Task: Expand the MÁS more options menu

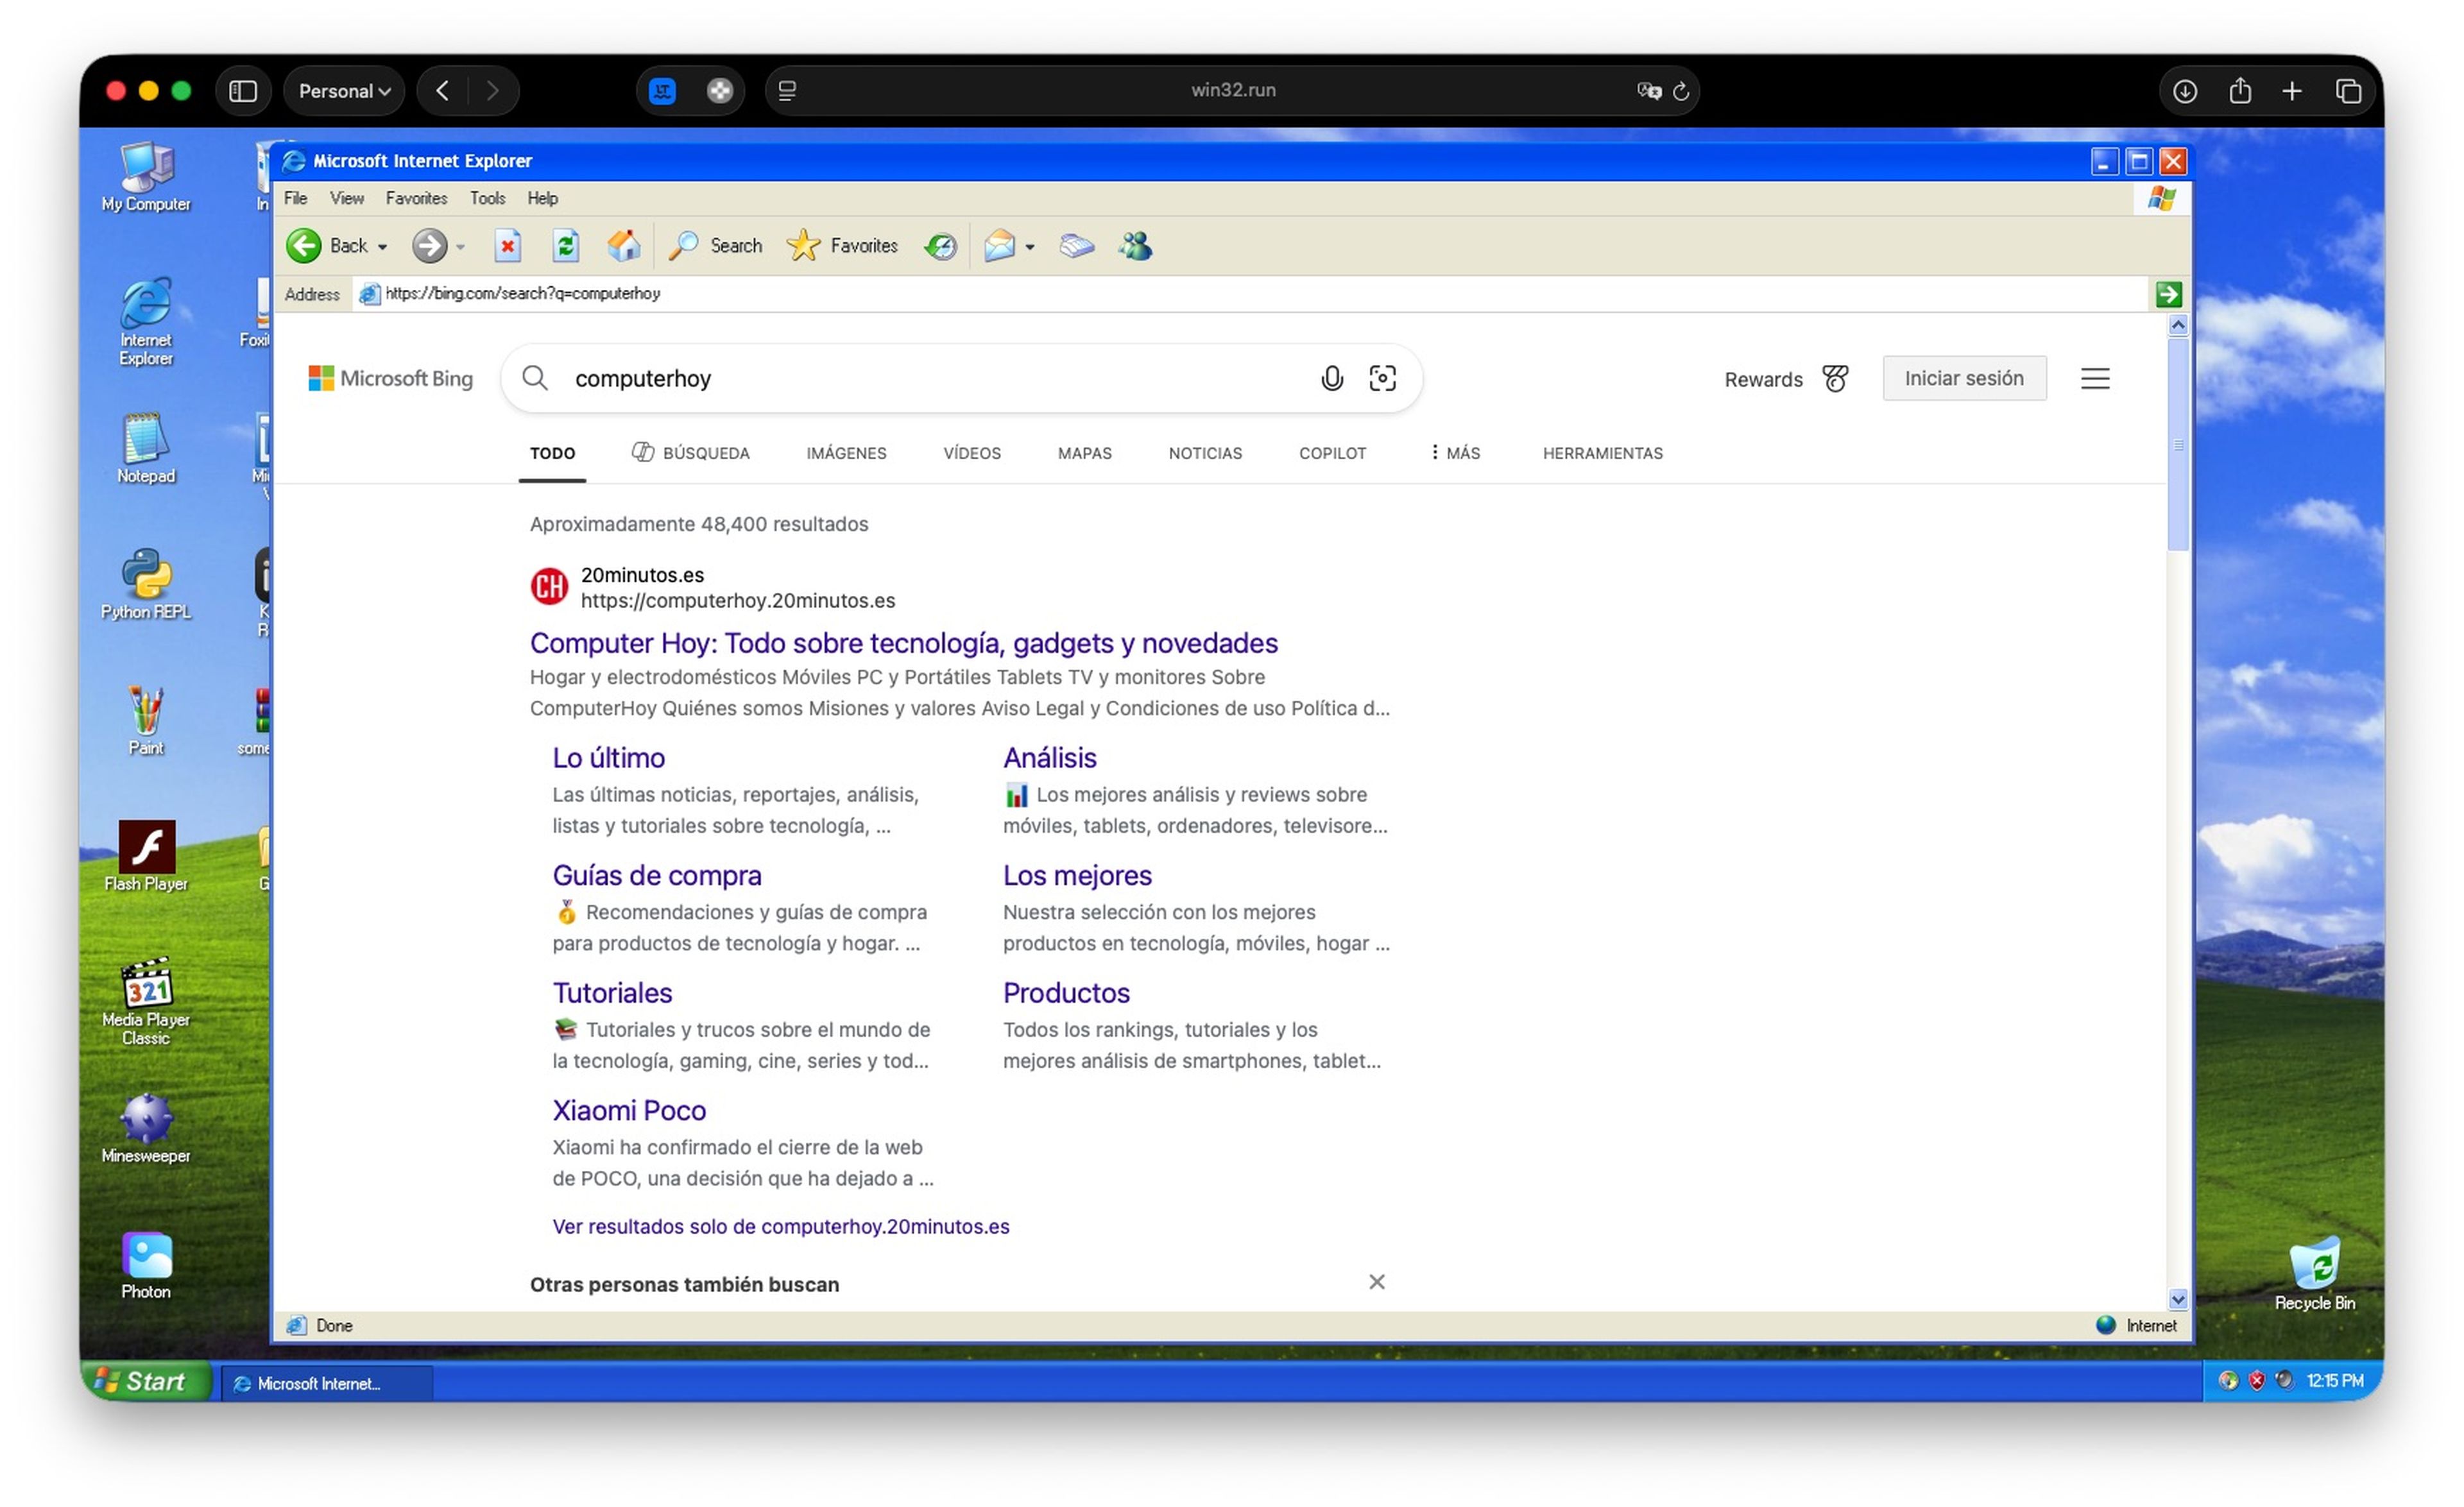Action: [1455, 453]
